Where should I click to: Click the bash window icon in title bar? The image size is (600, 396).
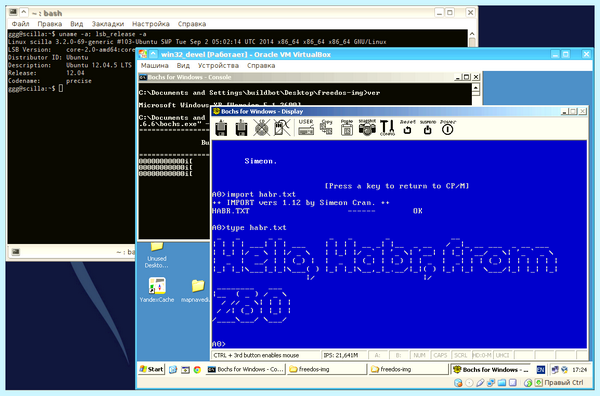pos(13,13)
